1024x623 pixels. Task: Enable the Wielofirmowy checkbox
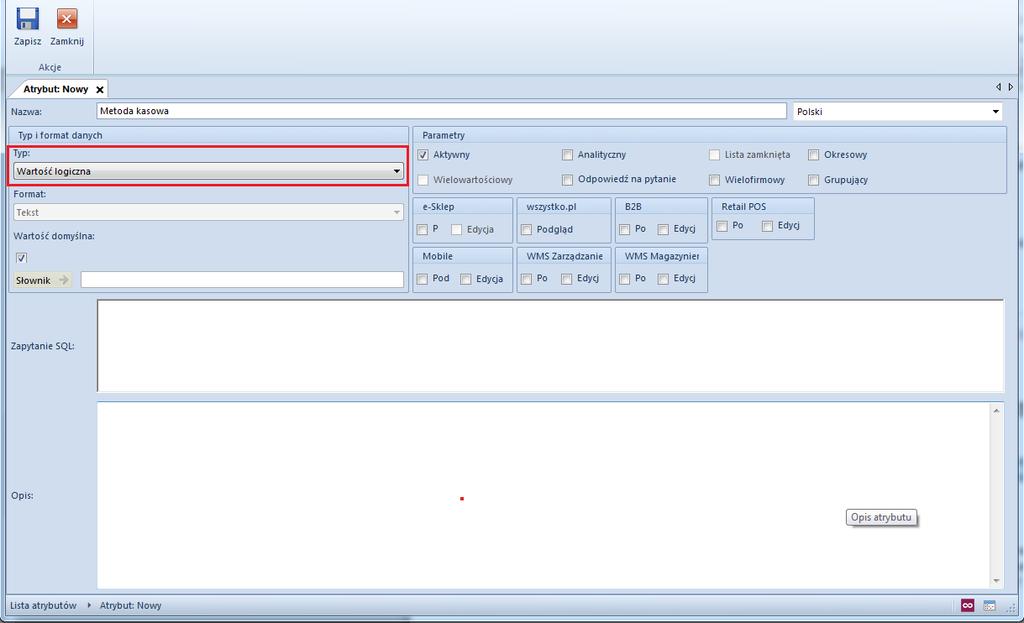pos(714,180)
